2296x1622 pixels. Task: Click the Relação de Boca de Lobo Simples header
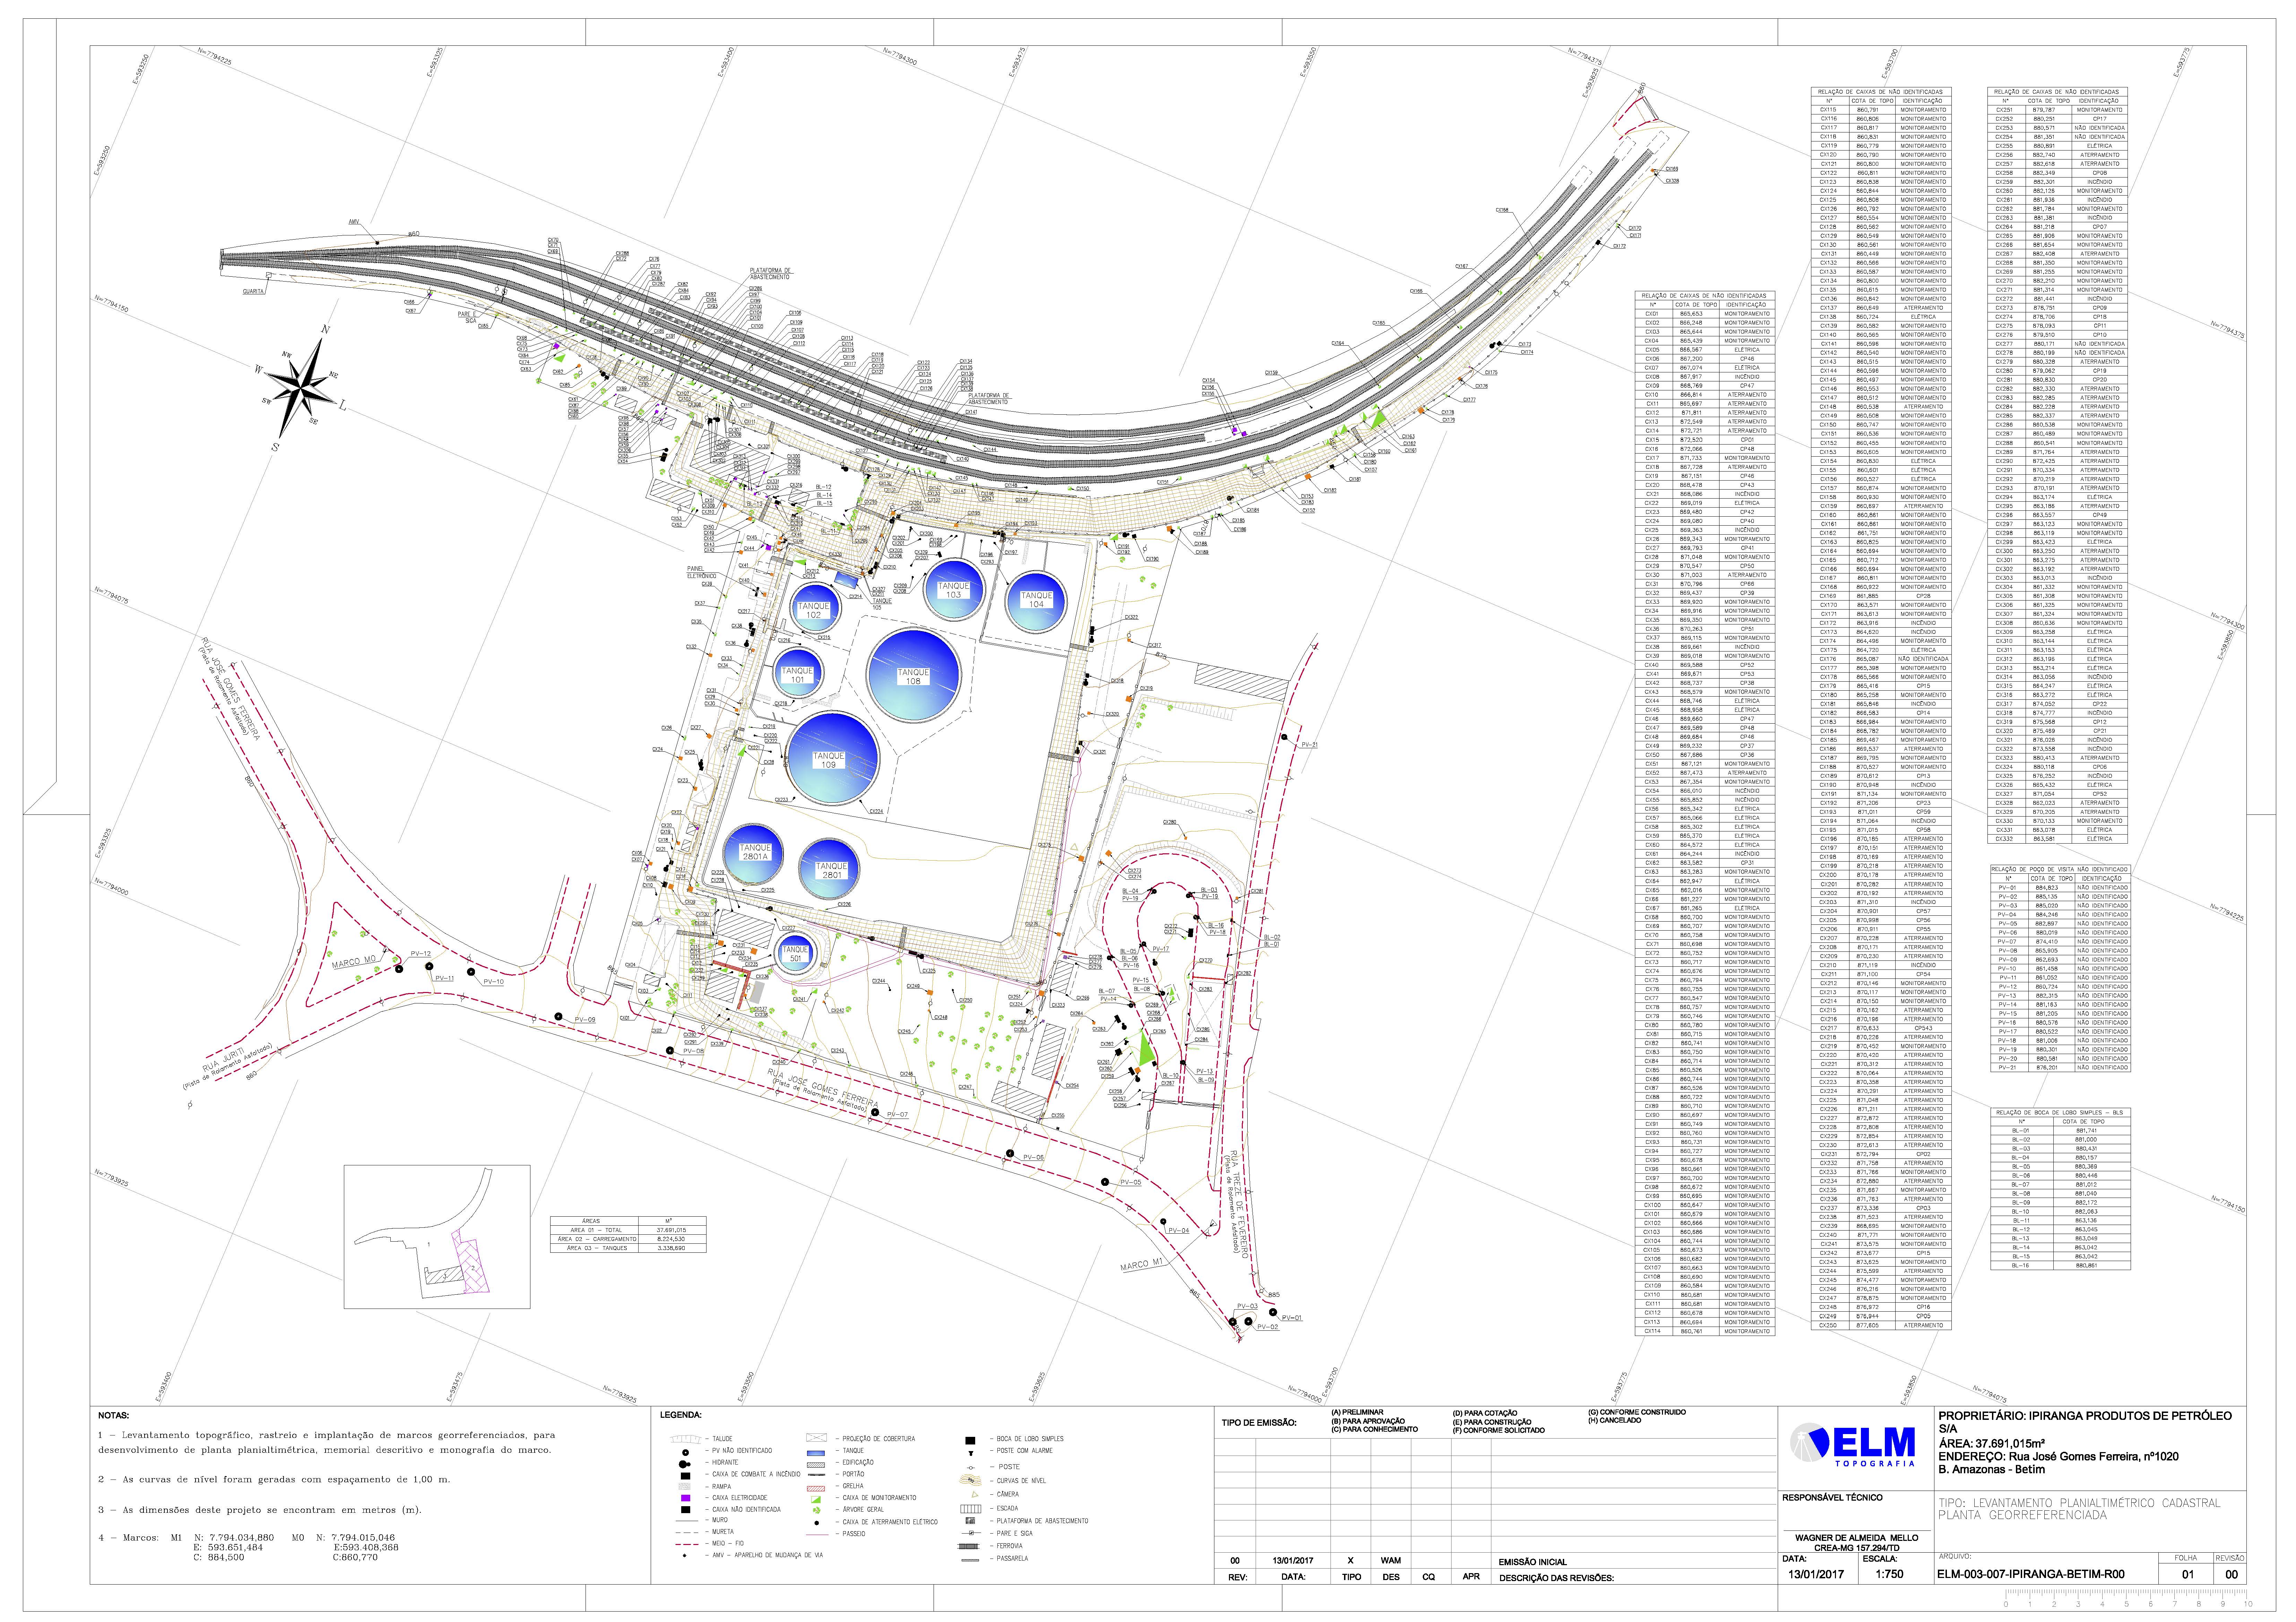[2061, 1112]
